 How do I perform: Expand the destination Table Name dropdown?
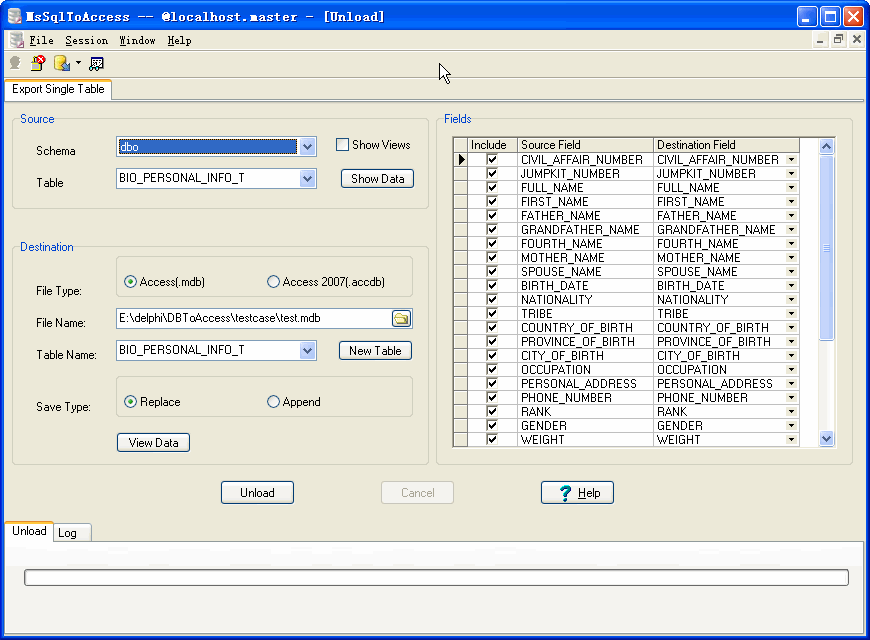[x=307, y=351]
